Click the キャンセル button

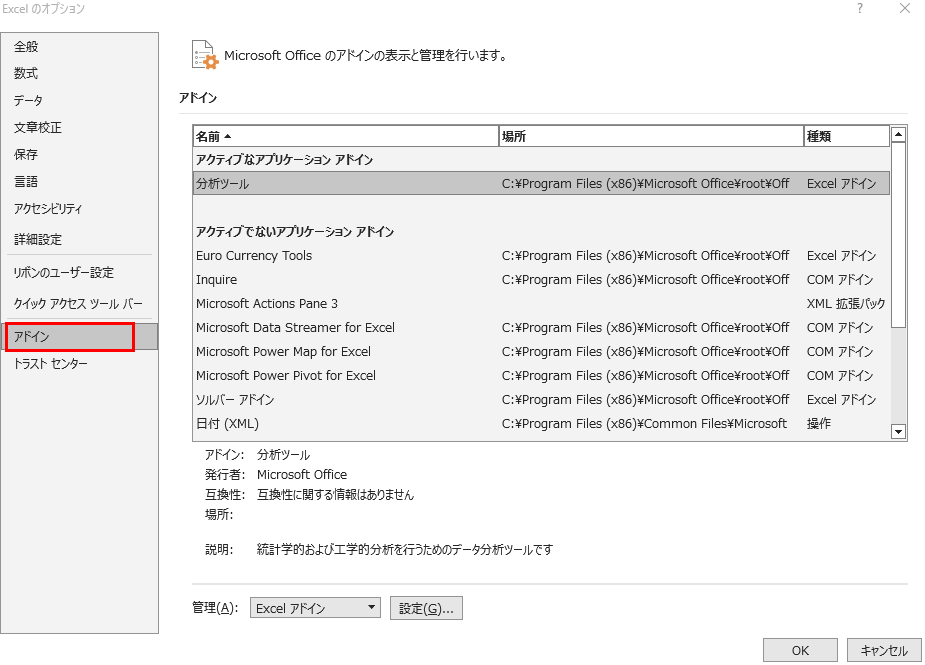[x=883, y=650]
